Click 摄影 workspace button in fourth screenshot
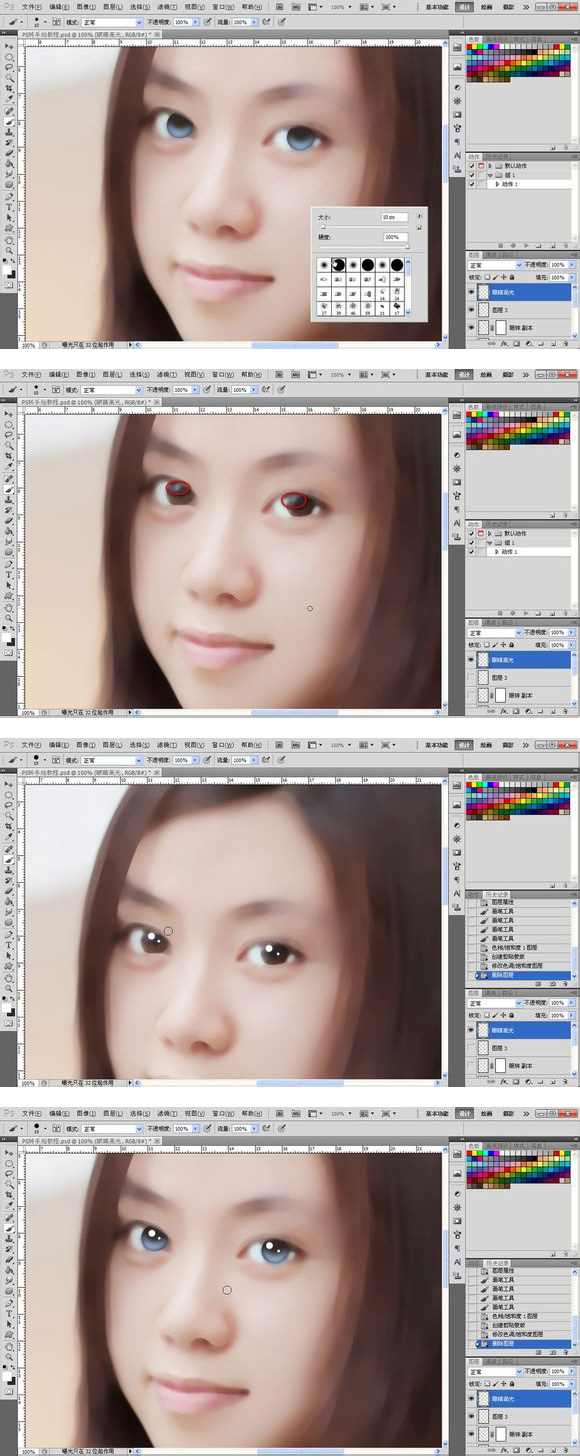580x1456 pixels. point(508,1112)
